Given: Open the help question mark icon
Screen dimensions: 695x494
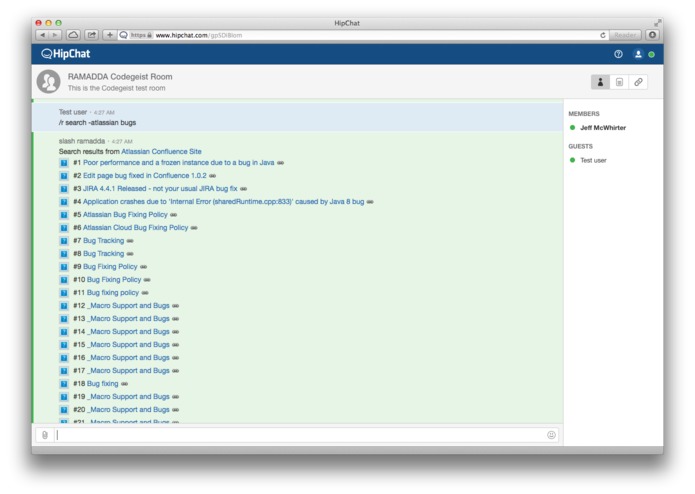Looking at the screenshot, I should [x=618, y=54].
